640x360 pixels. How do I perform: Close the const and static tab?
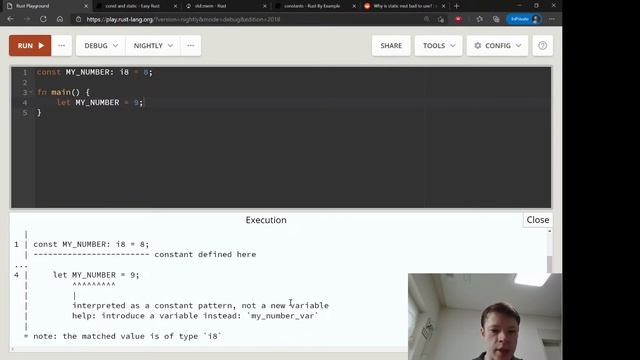tap(175, 6)
